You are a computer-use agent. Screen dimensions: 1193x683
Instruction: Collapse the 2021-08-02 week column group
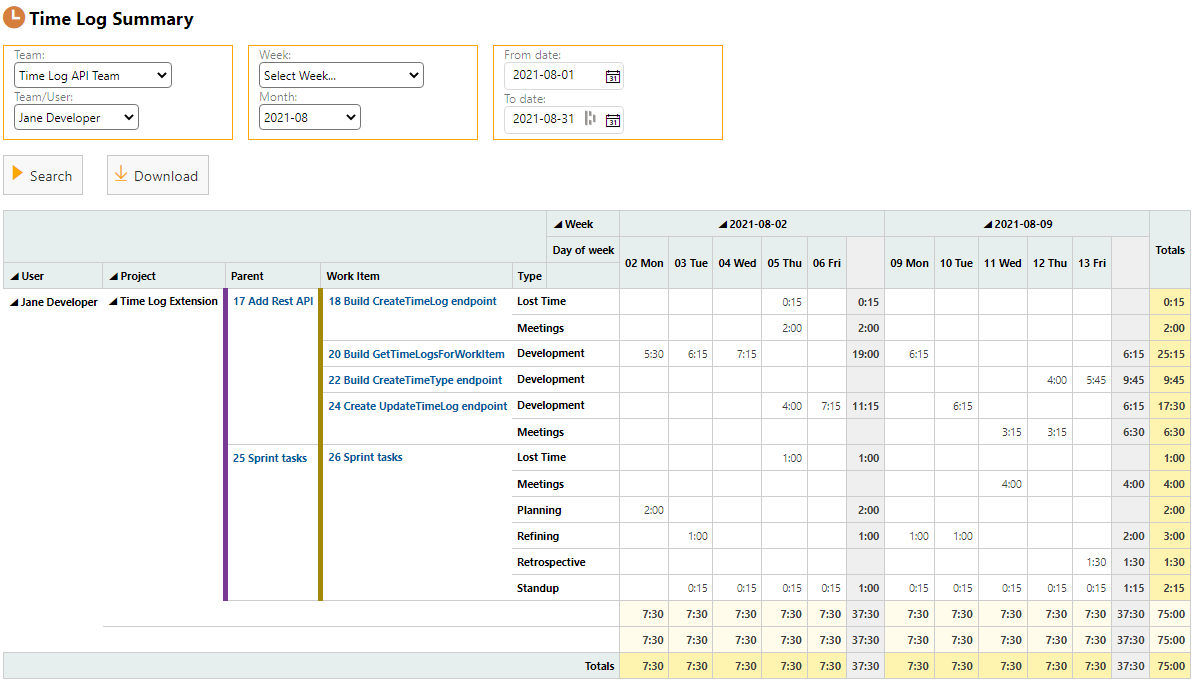pyautogui.click(x=724, y=224)
